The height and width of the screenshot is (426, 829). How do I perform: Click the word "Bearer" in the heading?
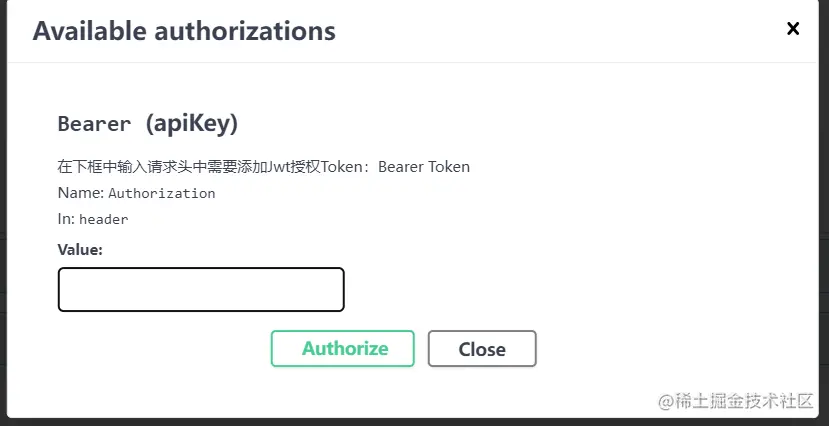(94, 124)
